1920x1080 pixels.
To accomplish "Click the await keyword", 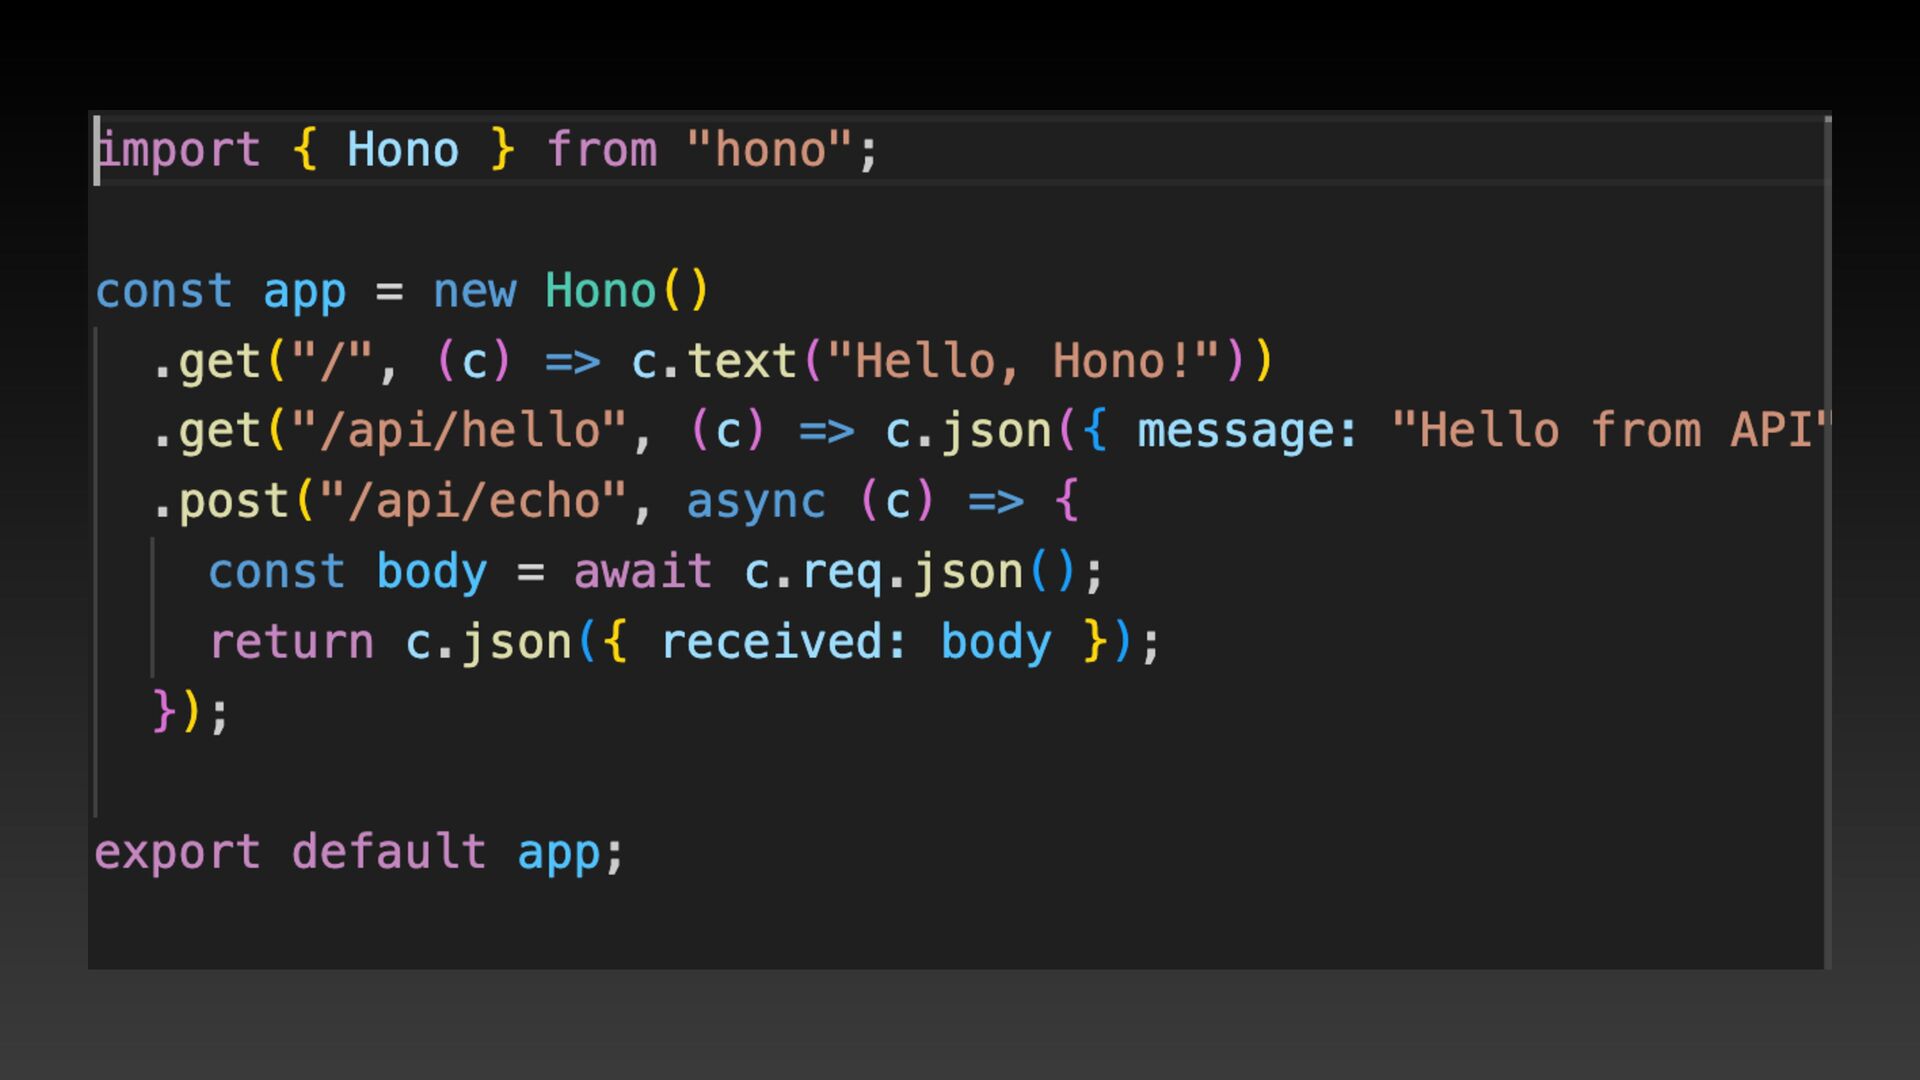I will 642,573.
